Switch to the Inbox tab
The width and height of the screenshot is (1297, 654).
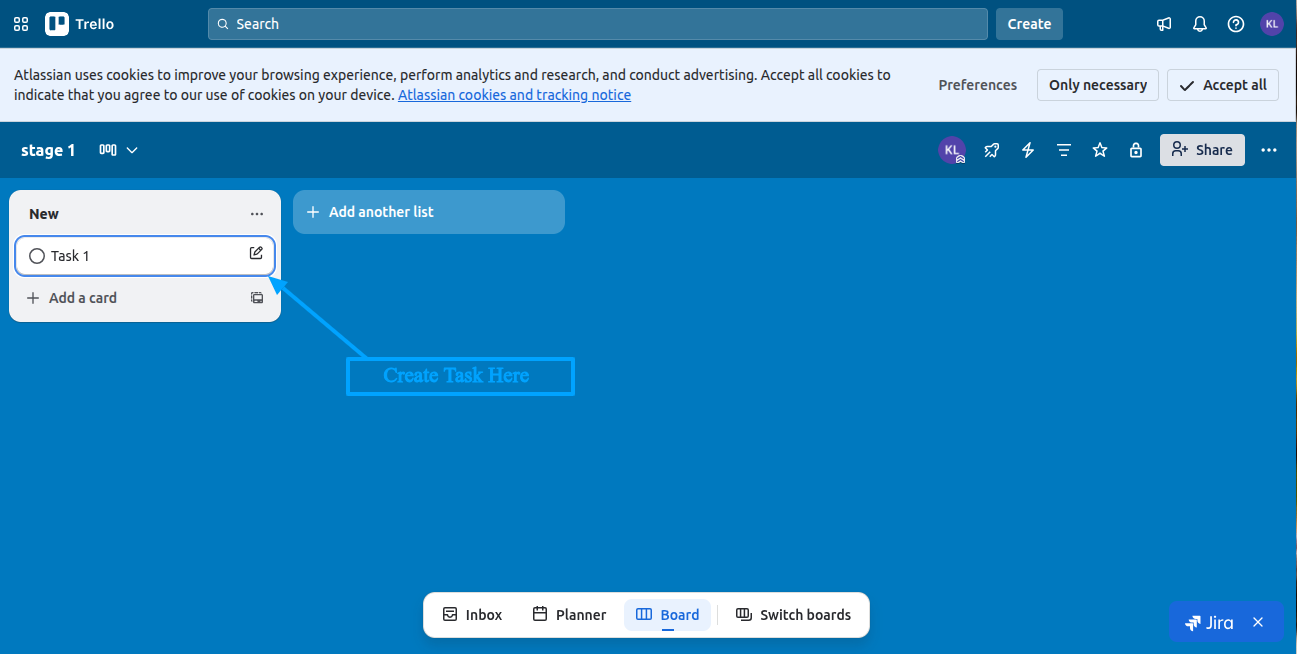point(472,615)
